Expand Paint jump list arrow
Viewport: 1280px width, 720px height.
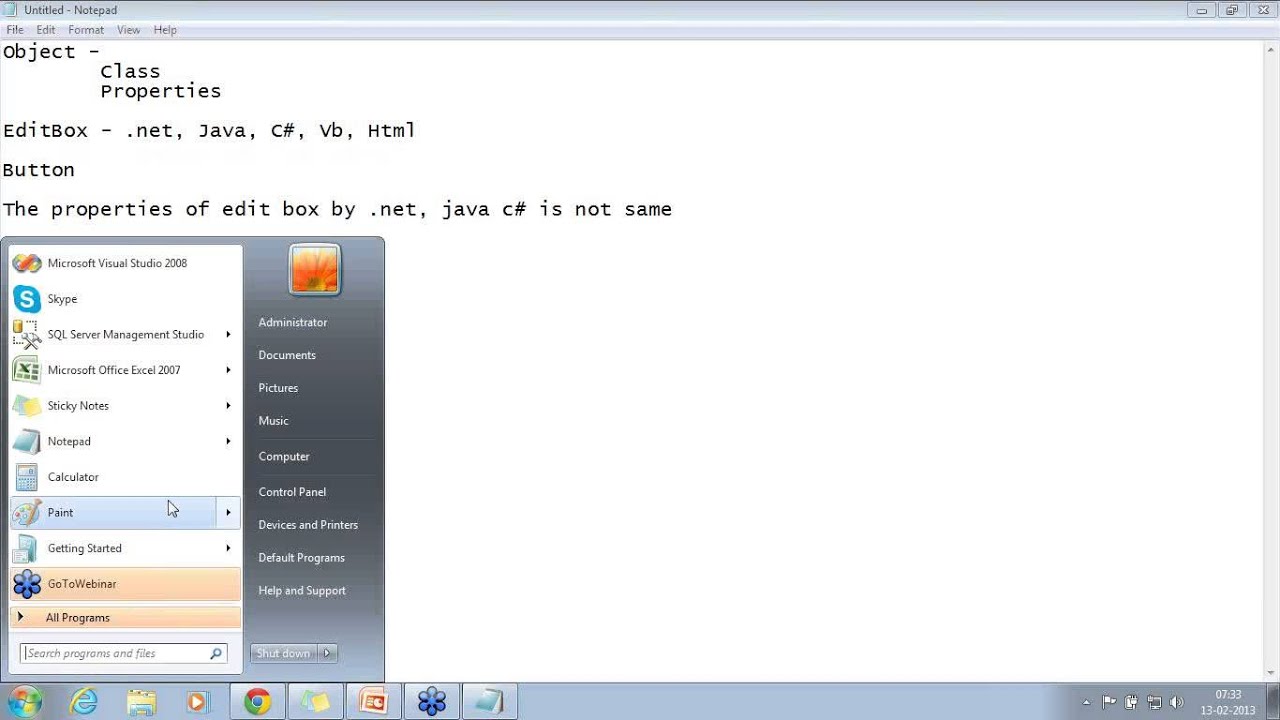pyautogui.click(x=228, y=512)
